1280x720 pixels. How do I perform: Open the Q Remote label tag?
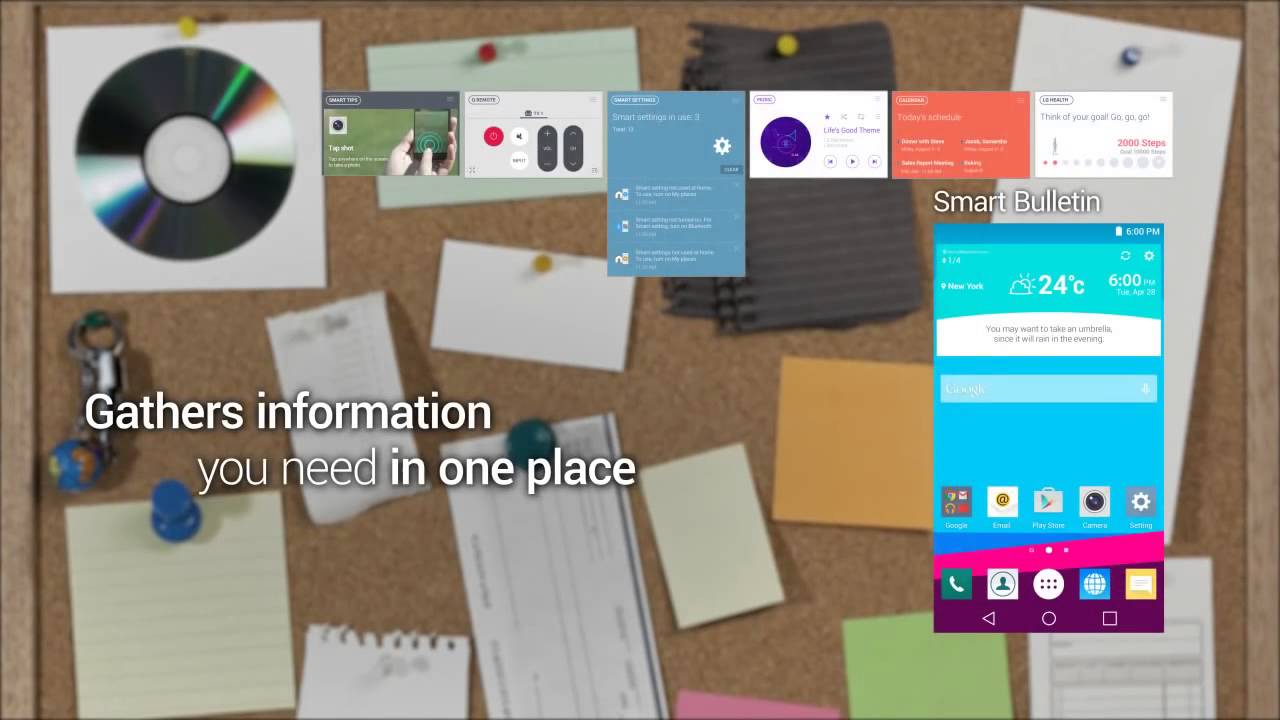pyautogui.click(x=484, y=100)
